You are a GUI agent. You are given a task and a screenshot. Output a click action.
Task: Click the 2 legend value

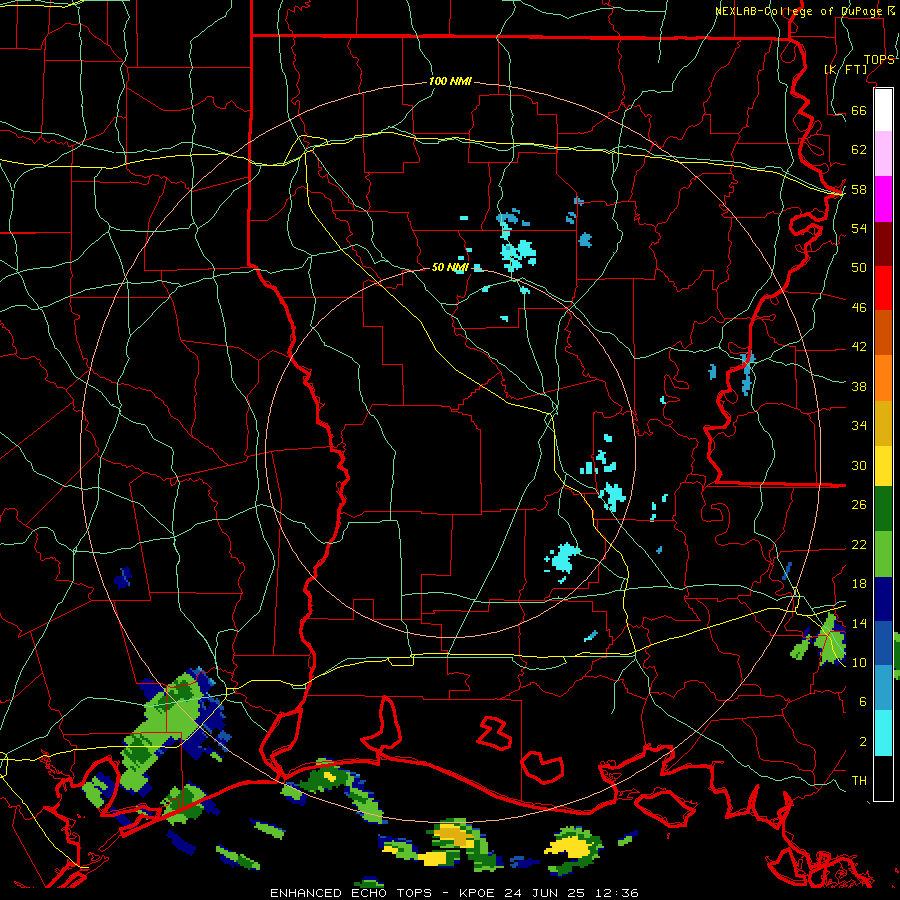[x=863, y=742]
